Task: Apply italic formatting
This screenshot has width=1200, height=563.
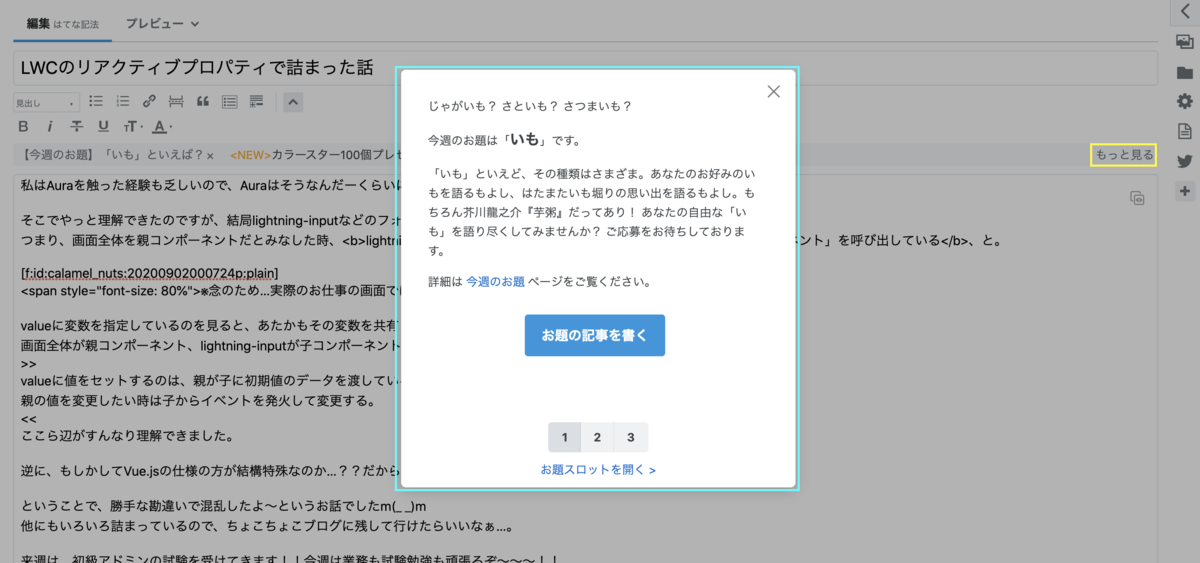Action: pyautogui.click(x=50, y=126)
